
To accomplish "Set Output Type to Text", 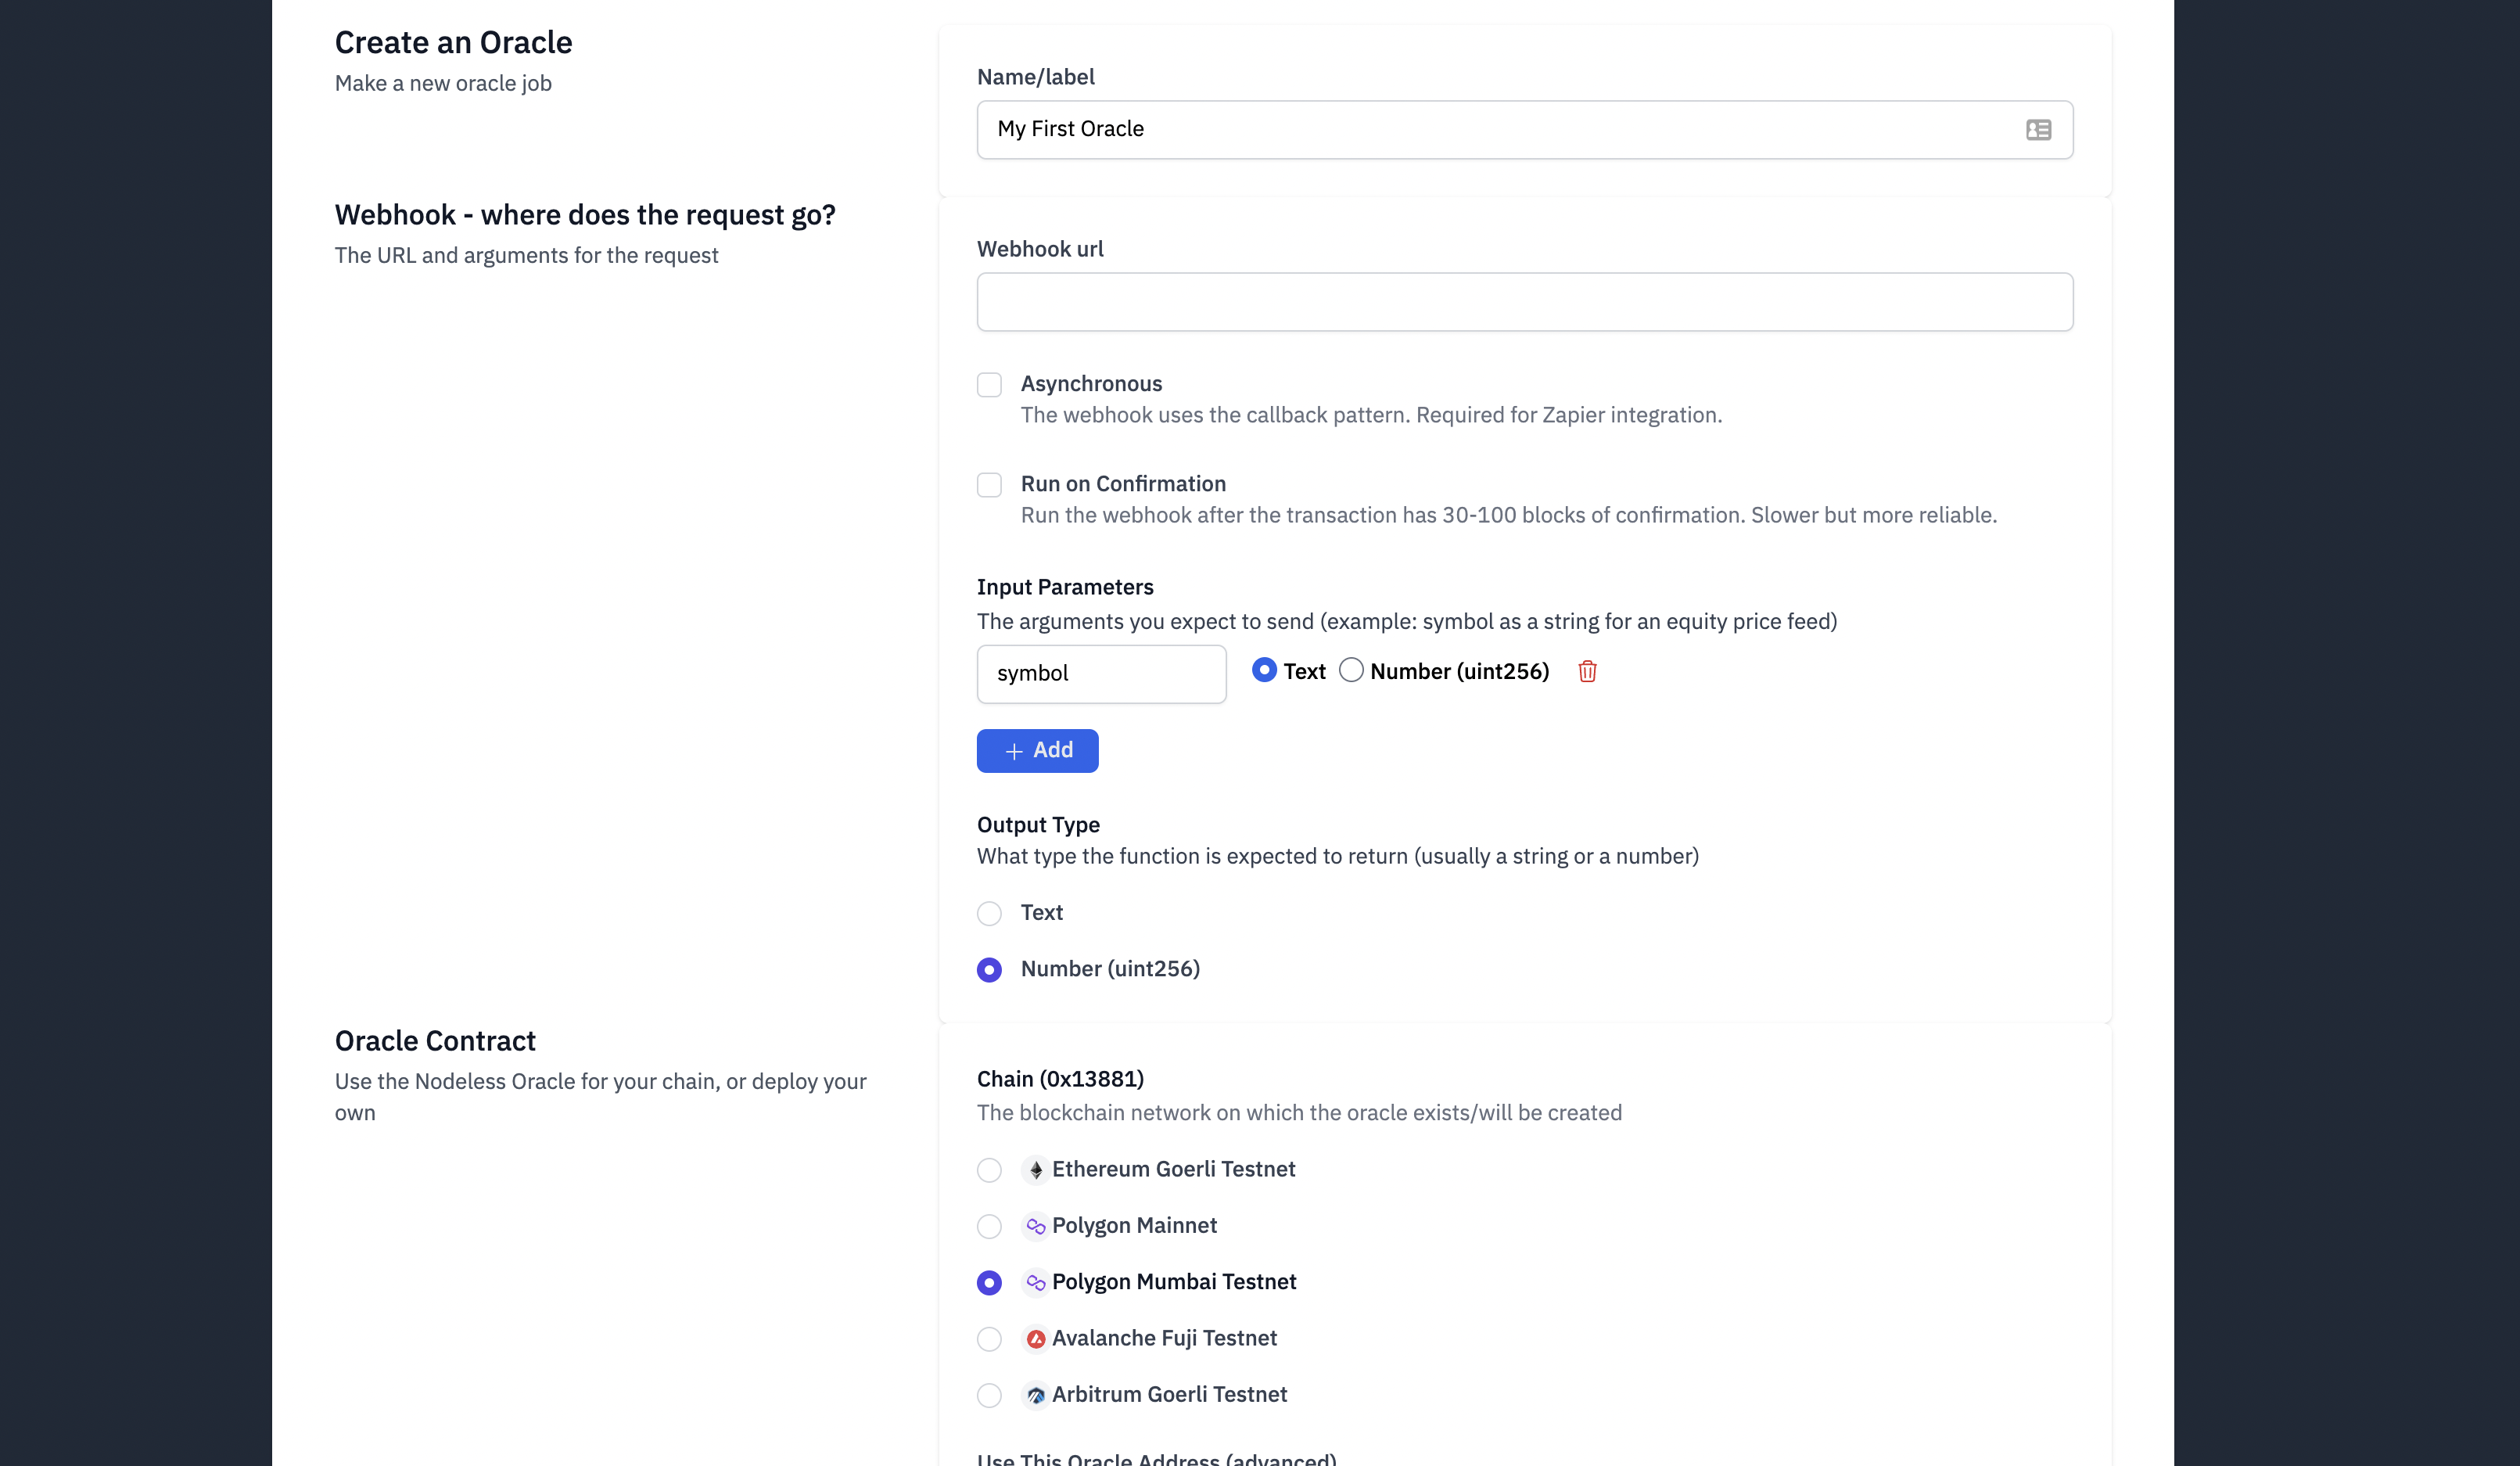I will tap(989, 913).
